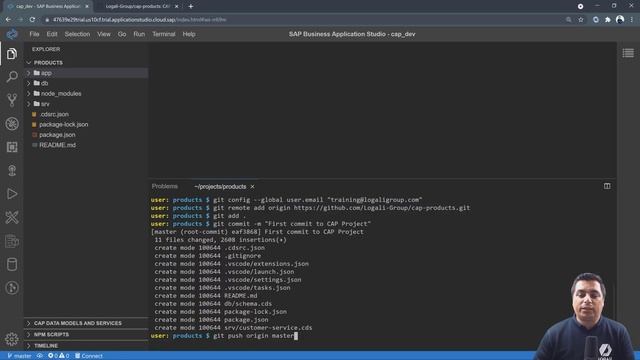Open the crossed tools icon in activity bar

pyautogui.click(x=12, y=218)
